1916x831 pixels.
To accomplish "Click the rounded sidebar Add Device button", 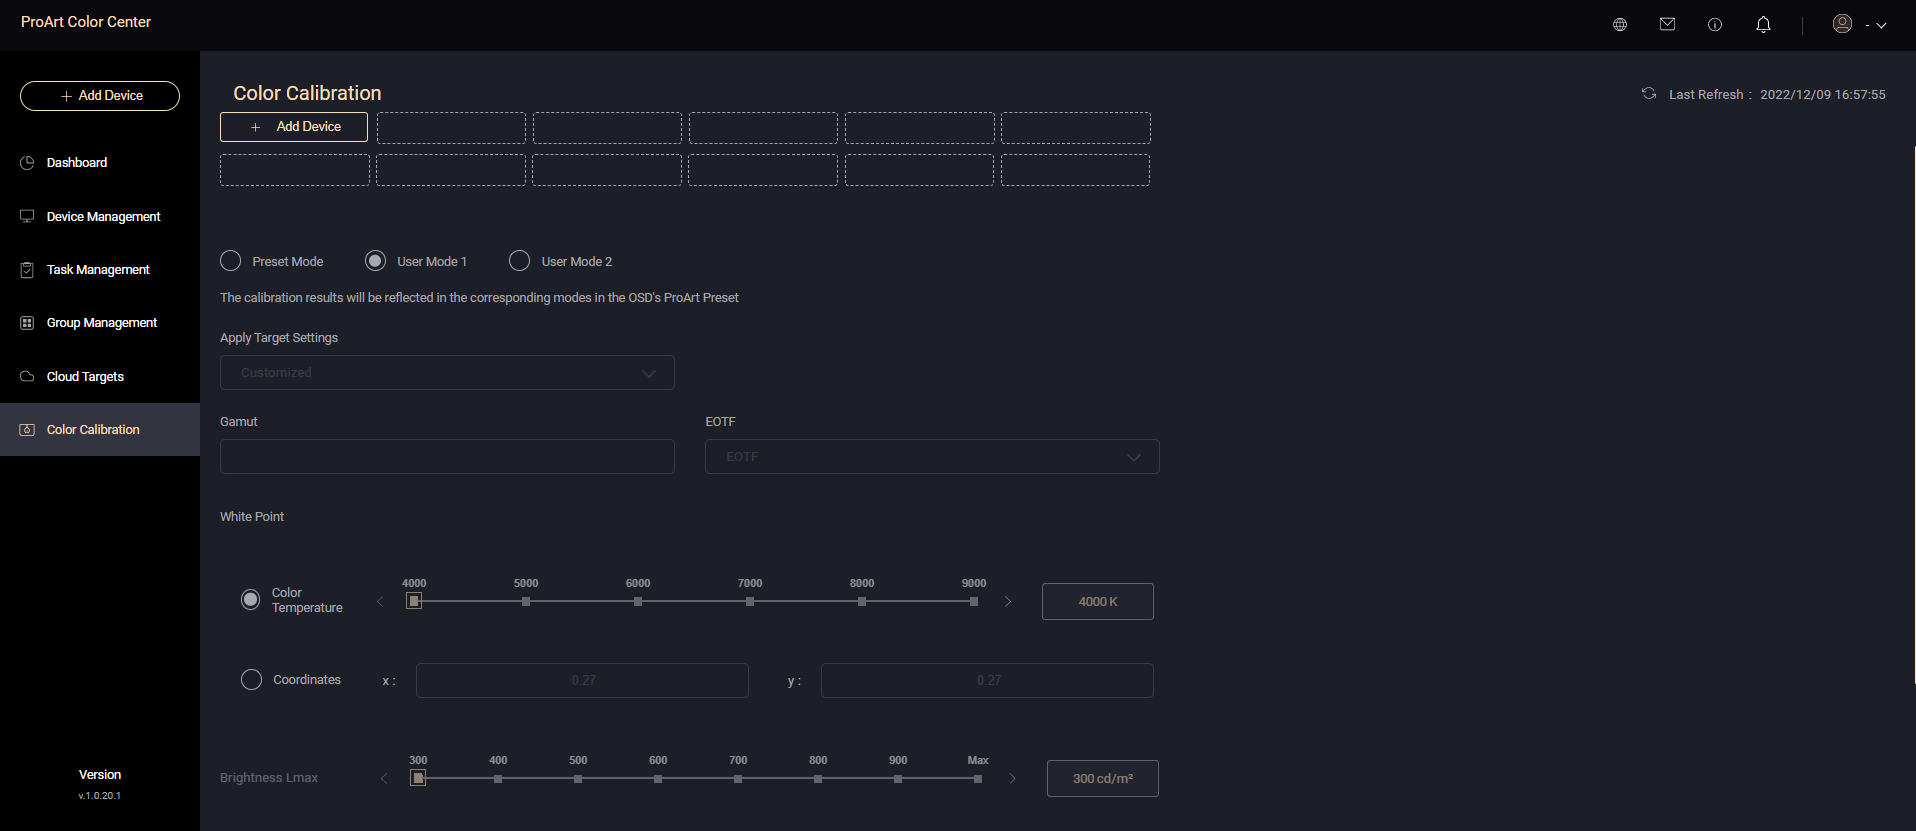I will [100, 96].
